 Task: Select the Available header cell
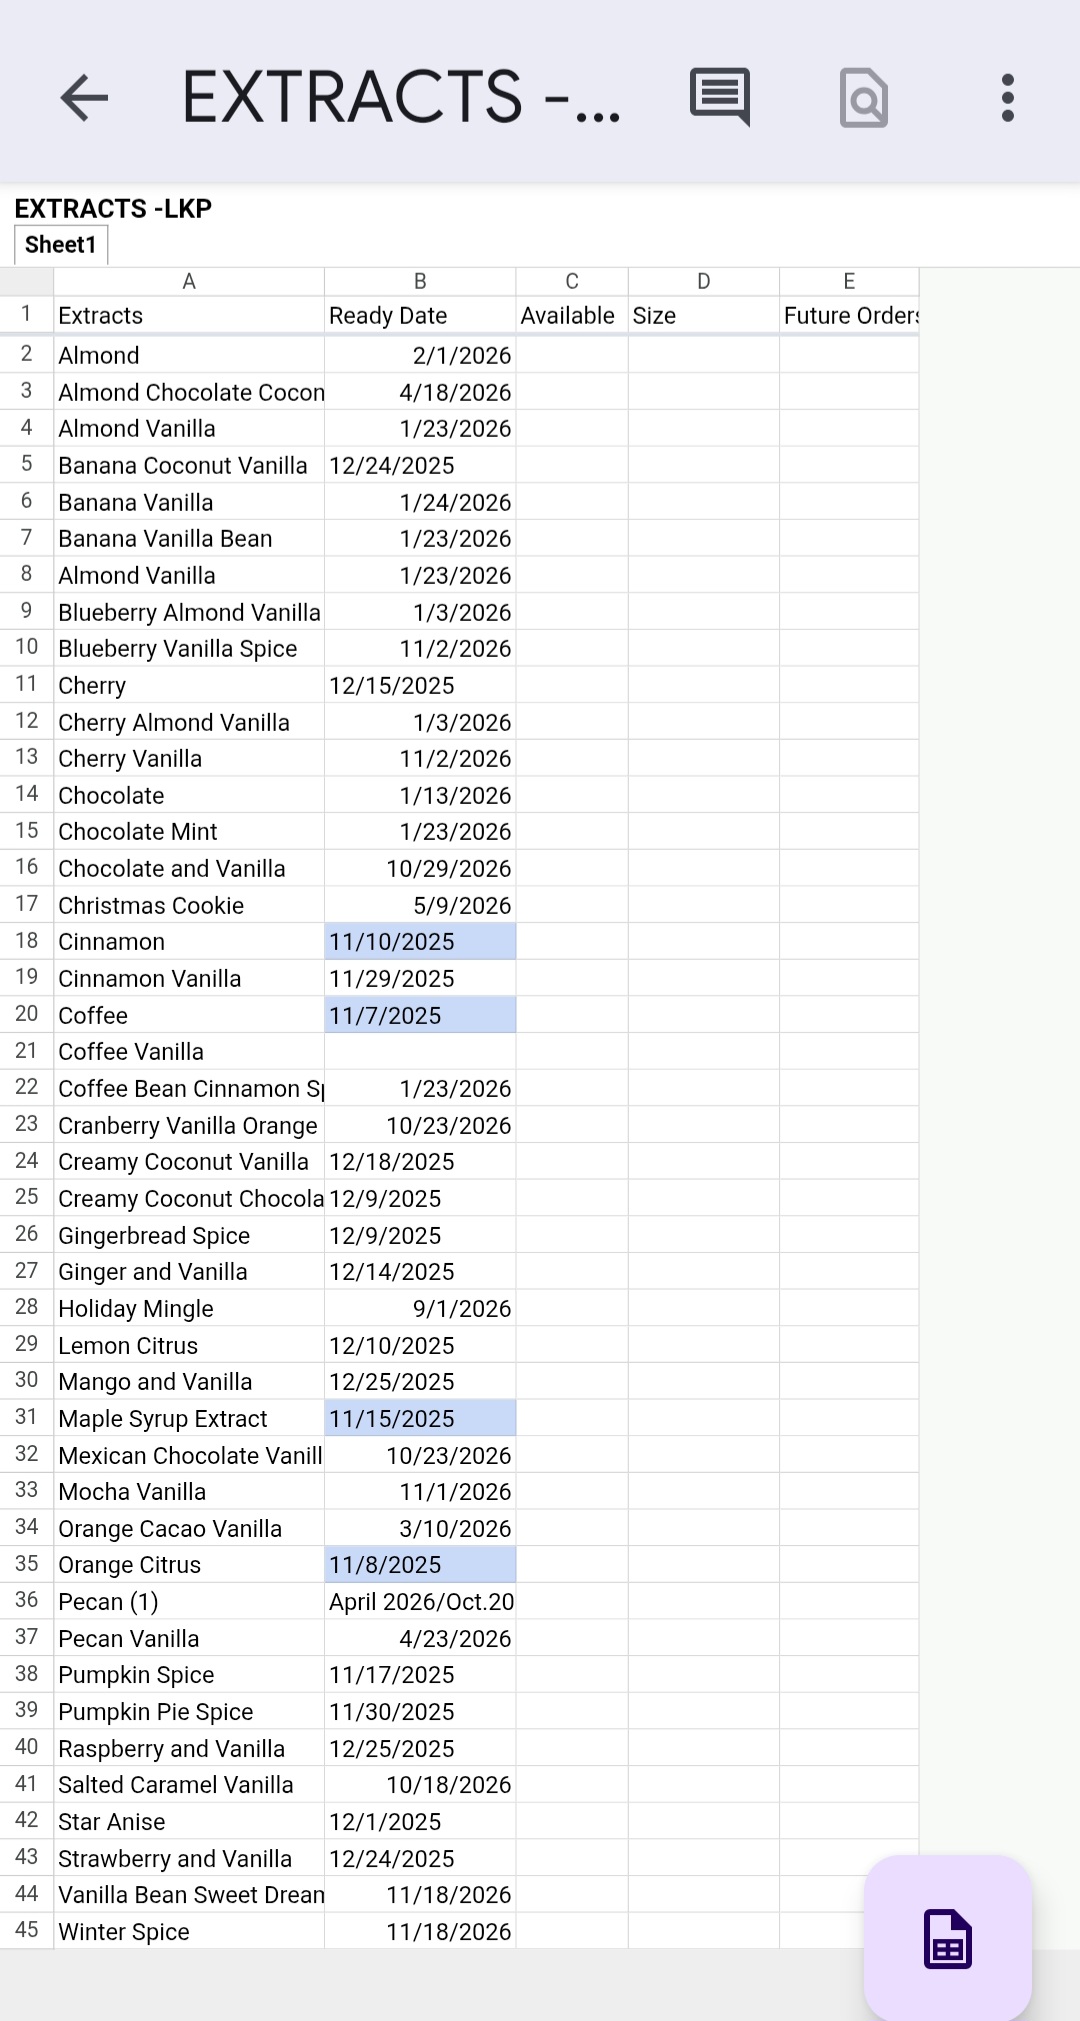[x=571, y=316]
